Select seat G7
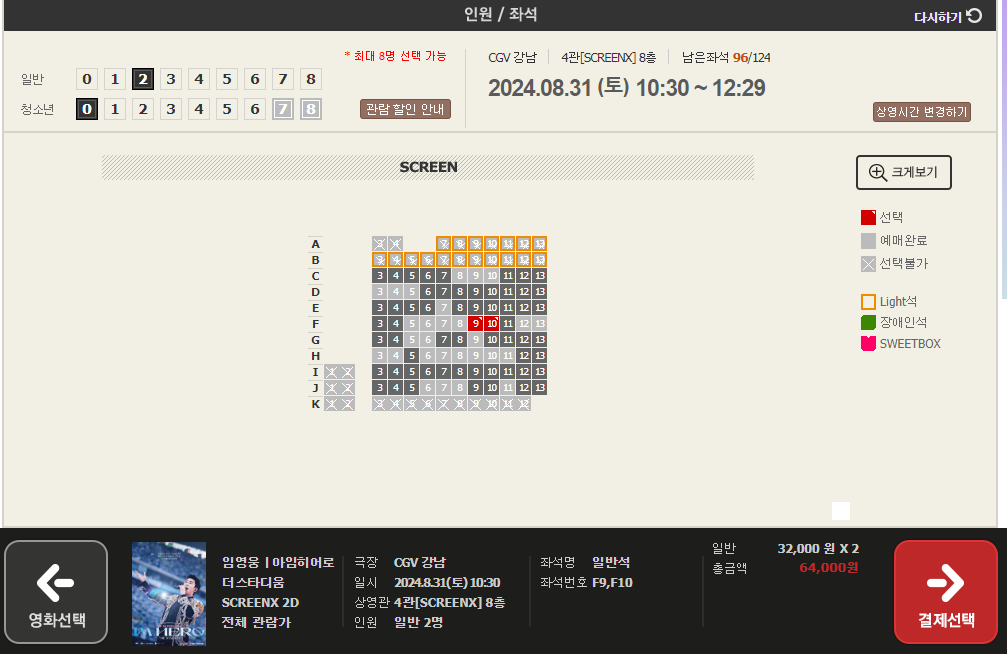 coord(444,340)
